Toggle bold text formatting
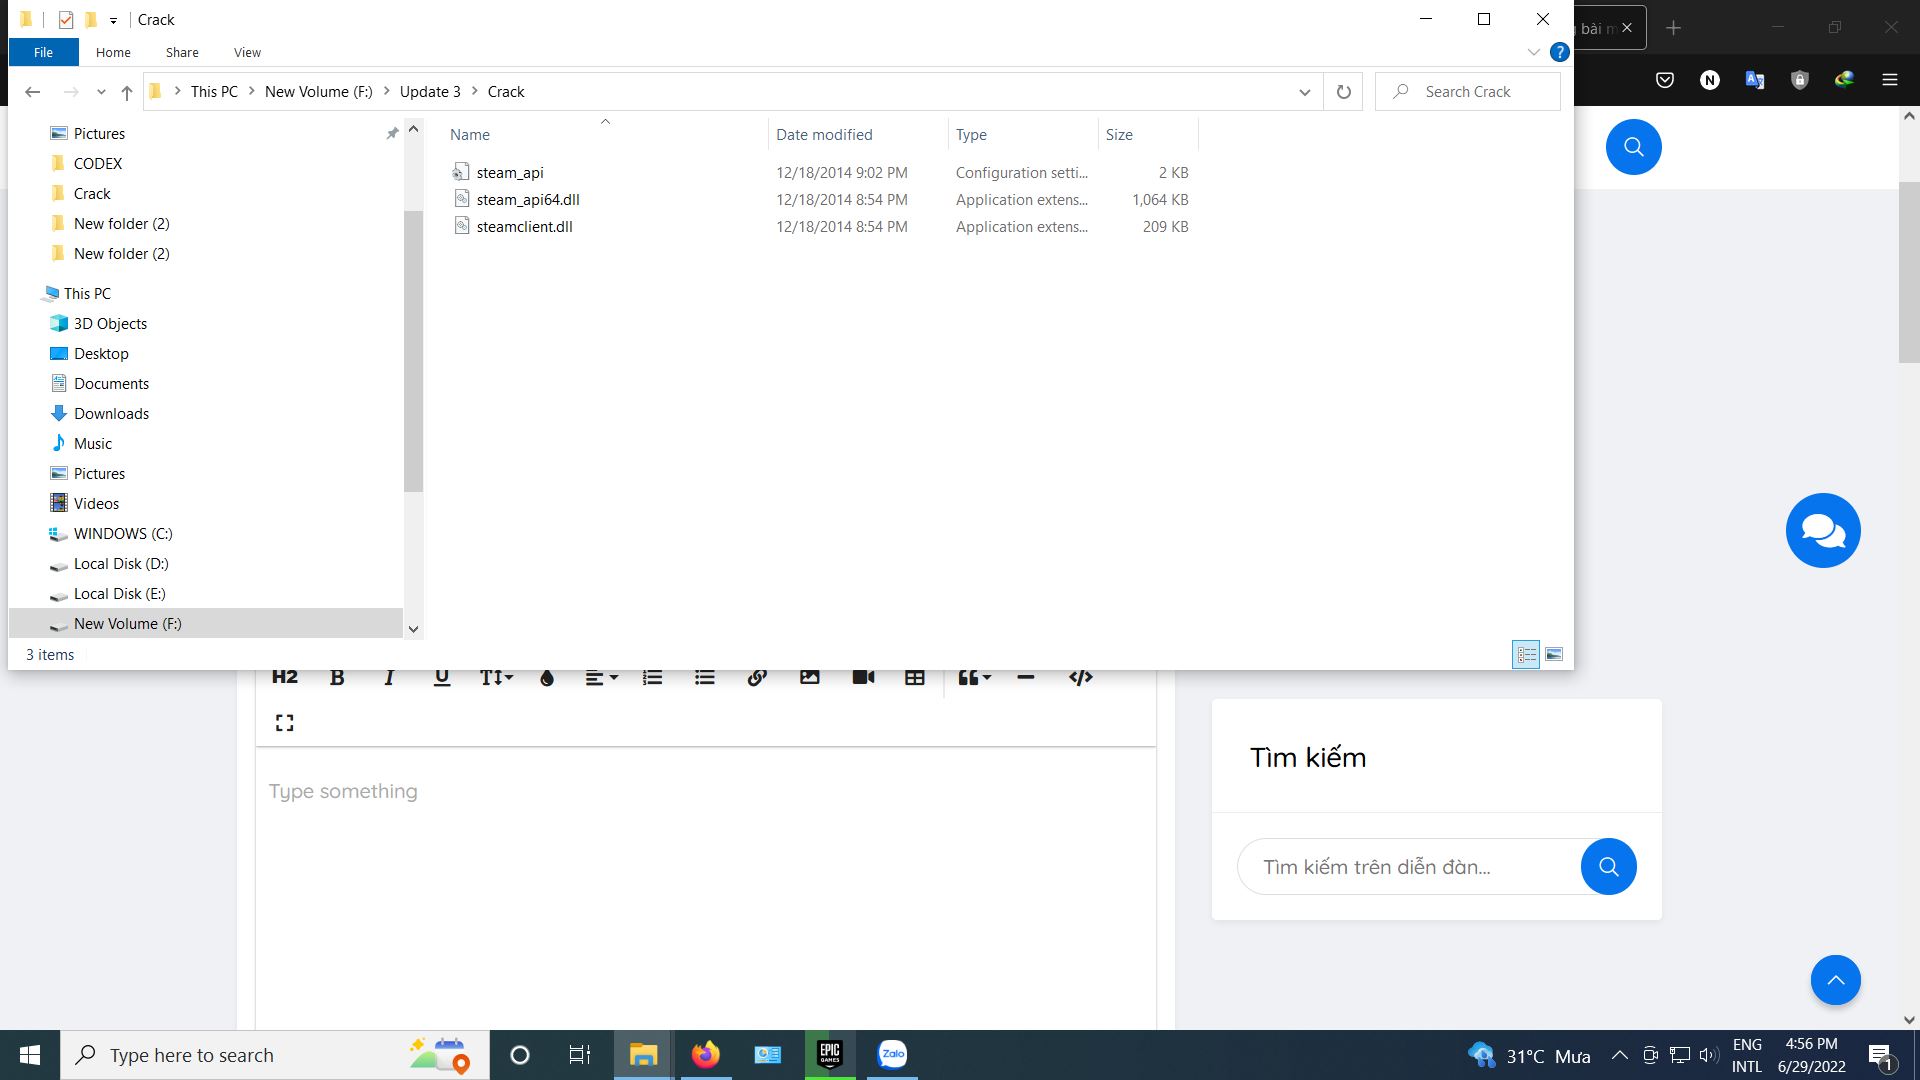Screen dimensions: 1920x1080 coord(336,677)
